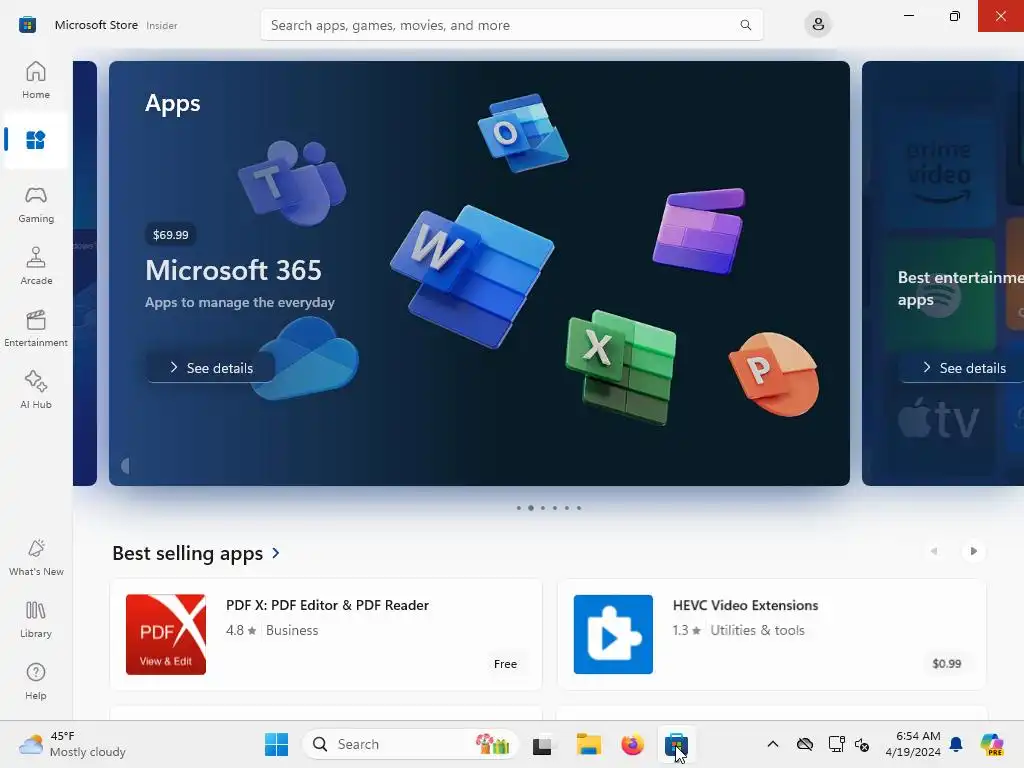Image resolution: width=1024 pixels, height=768 pixels.
Task: Click HEVC Video Extensions title
Action: coord(745,605)
